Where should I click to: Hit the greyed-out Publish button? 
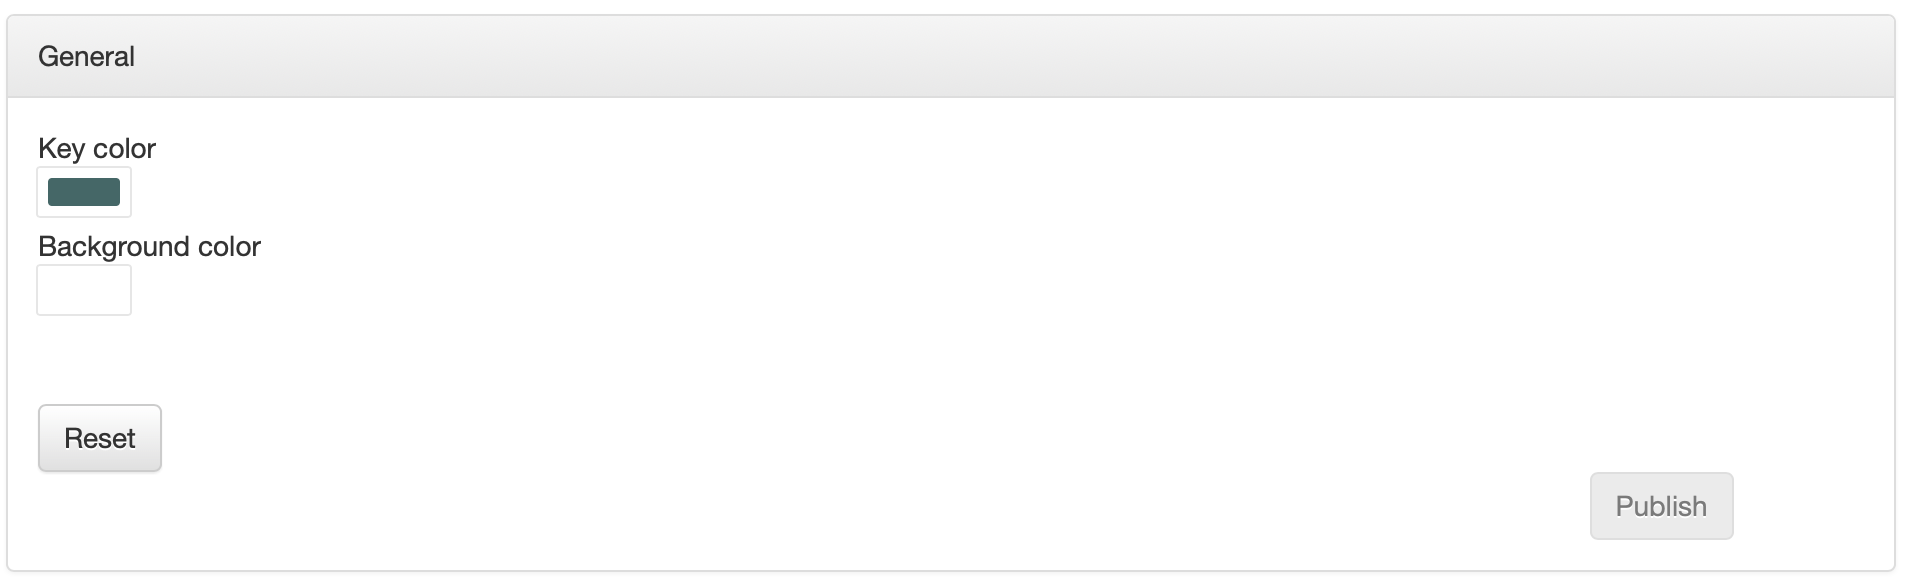[1661, 506]
